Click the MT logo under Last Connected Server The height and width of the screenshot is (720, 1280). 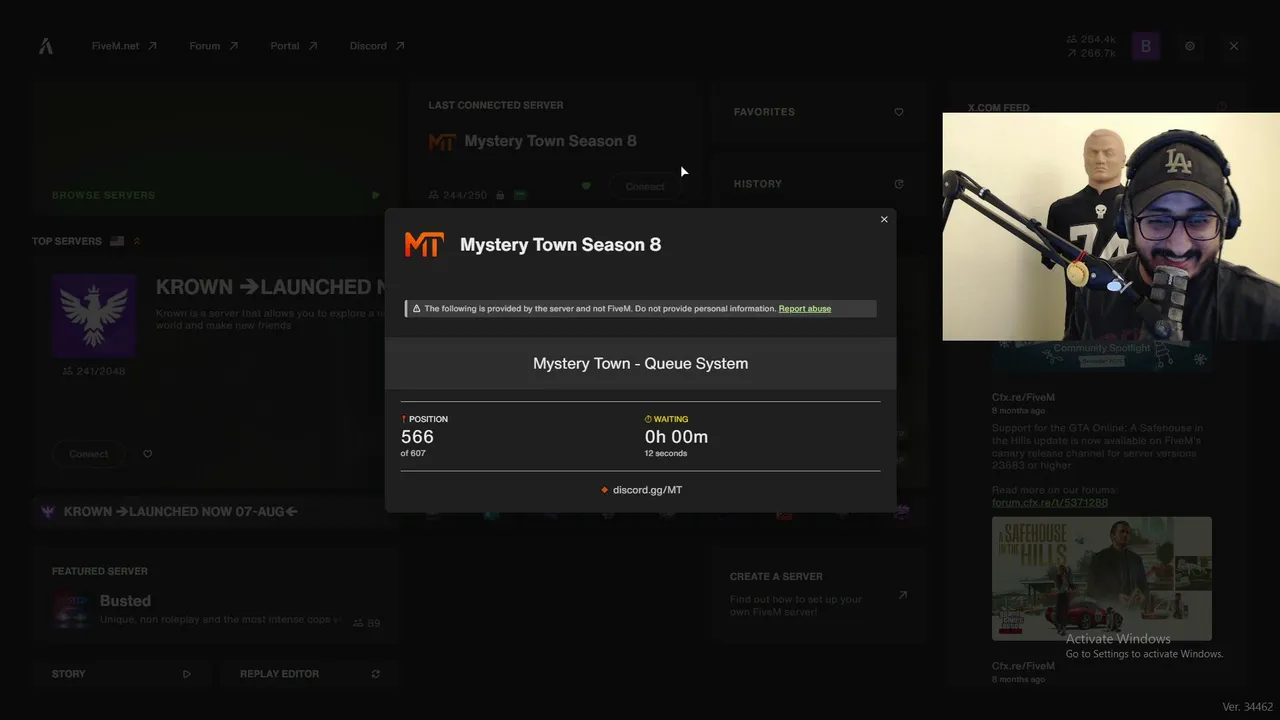(442, 142)
